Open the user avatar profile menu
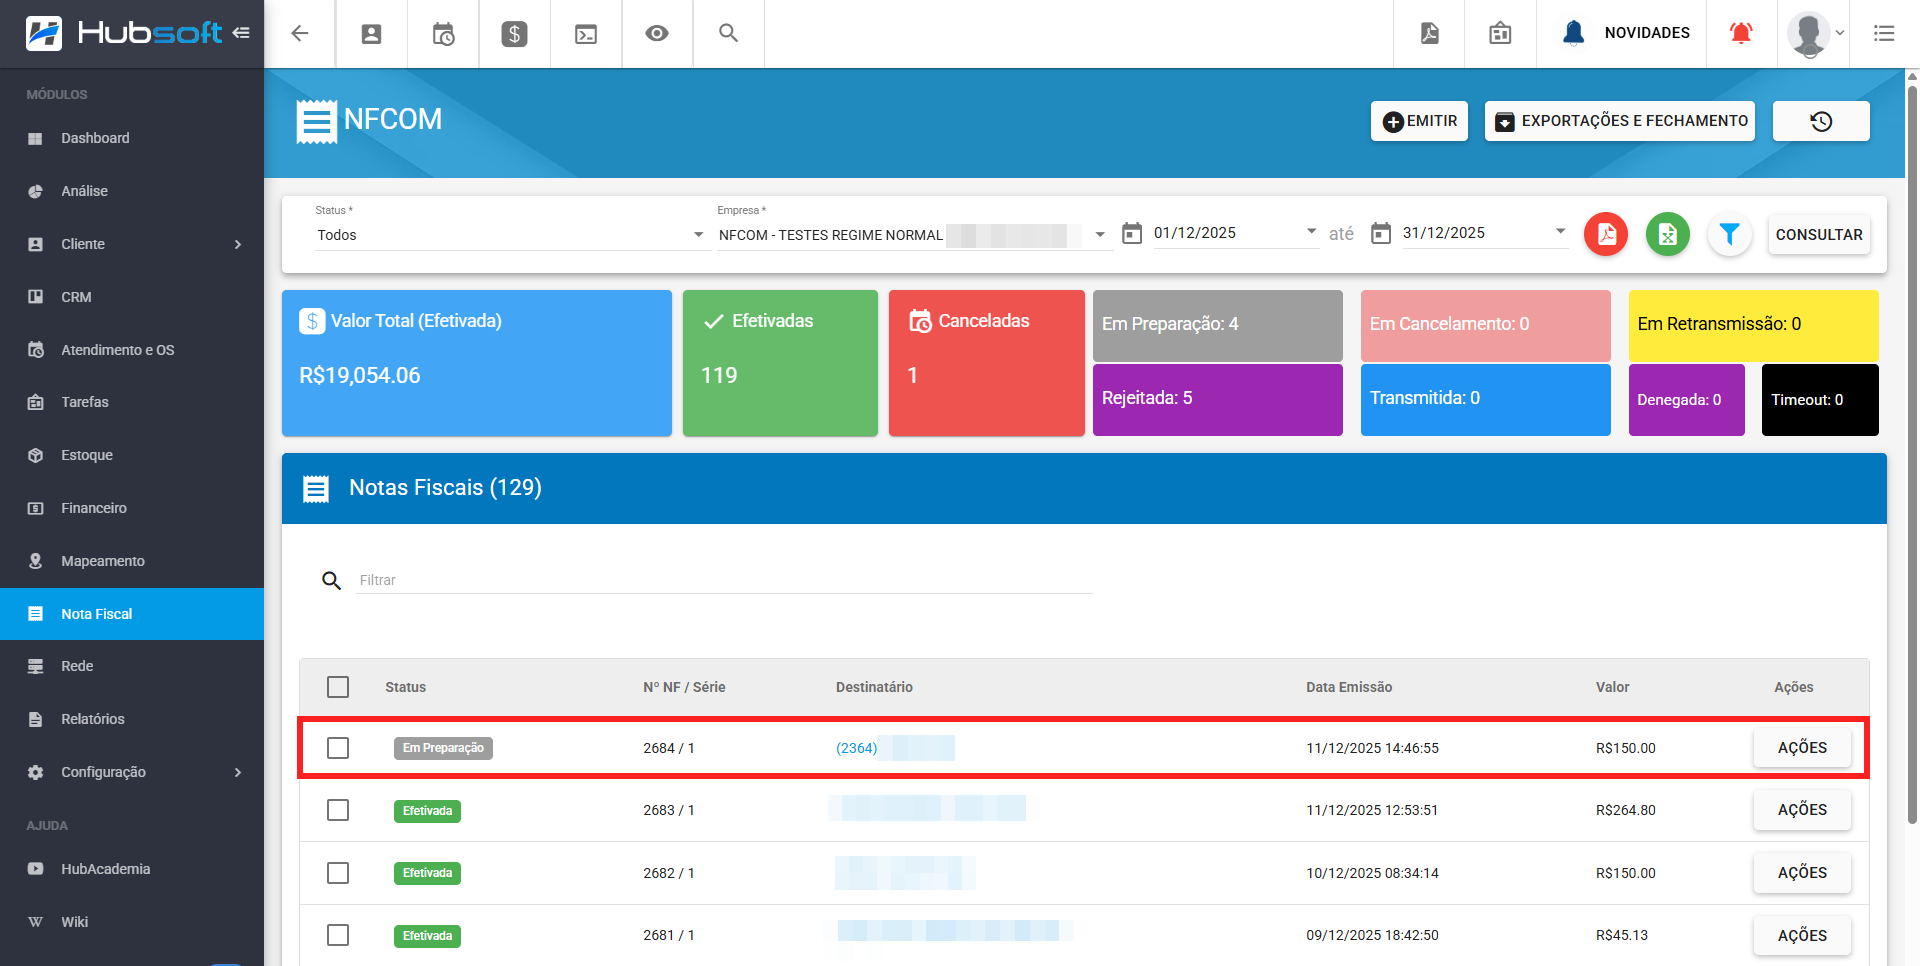This screenshot has height=966, width=1920. click(1815, 34)
